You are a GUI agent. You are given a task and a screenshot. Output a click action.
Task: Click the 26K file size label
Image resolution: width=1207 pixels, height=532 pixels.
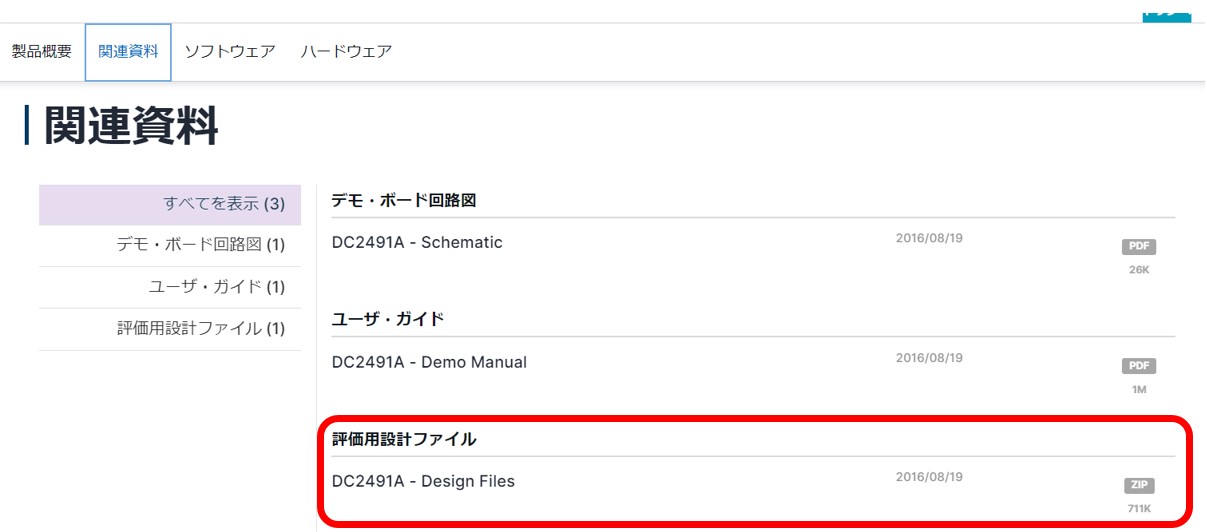1138,270
